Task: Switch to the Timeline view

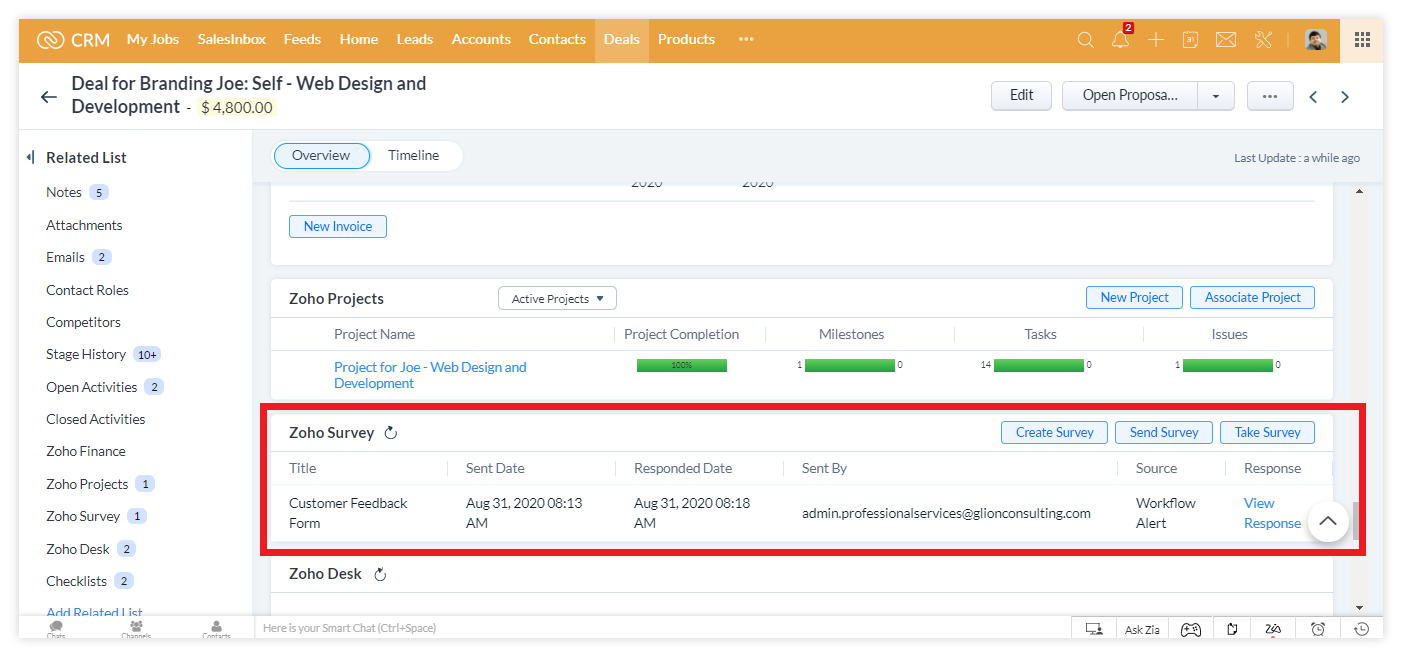Action: pyautogui.click(x=414, y=155)
